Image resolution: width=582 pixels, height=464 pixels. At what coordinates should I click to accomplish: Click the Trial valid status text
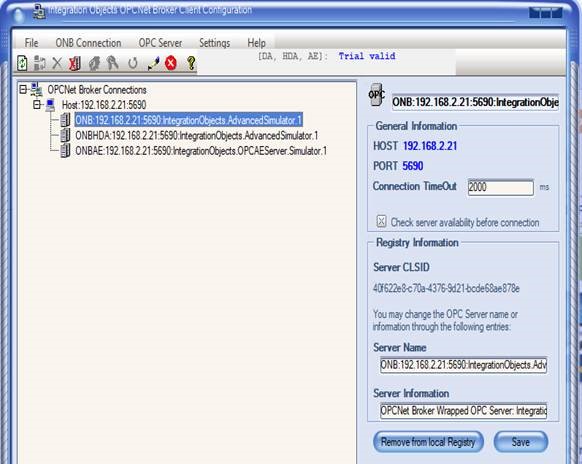(367, 56)
